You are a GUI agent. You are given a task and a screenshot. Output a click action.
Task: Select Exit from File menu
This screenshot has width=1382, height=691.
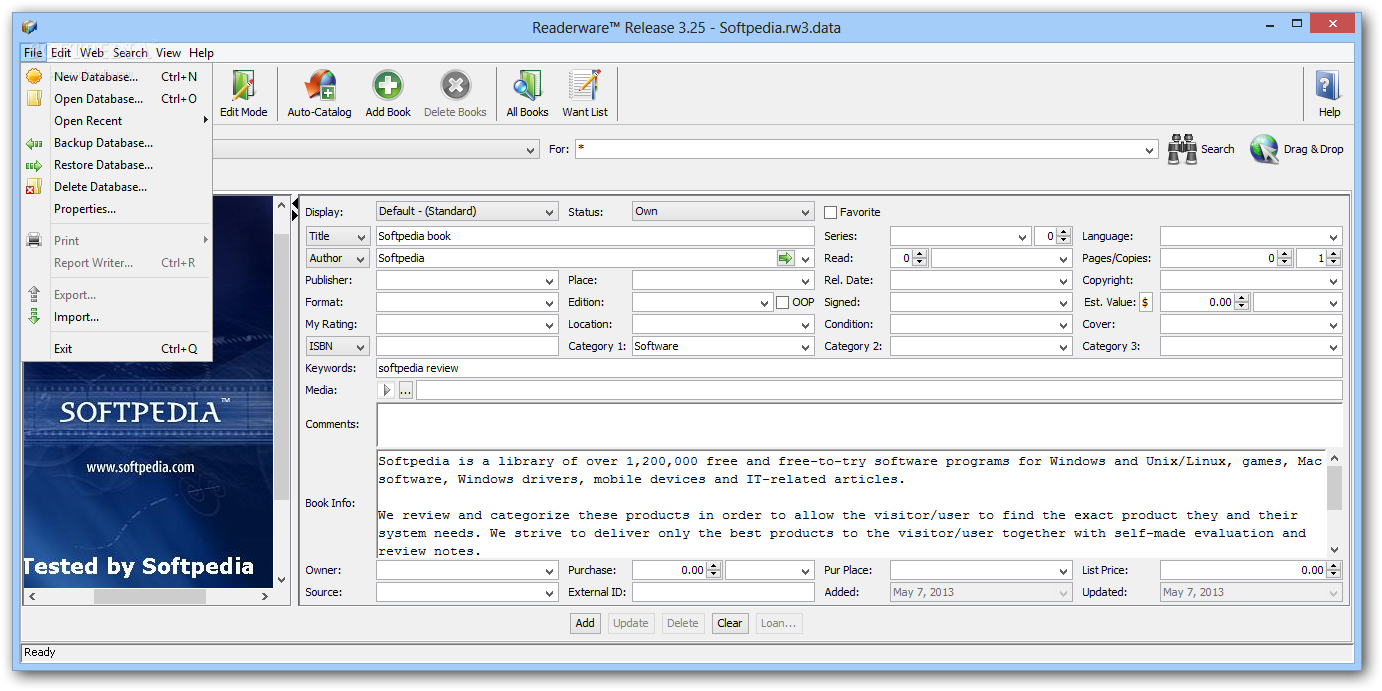coord(116,349)
